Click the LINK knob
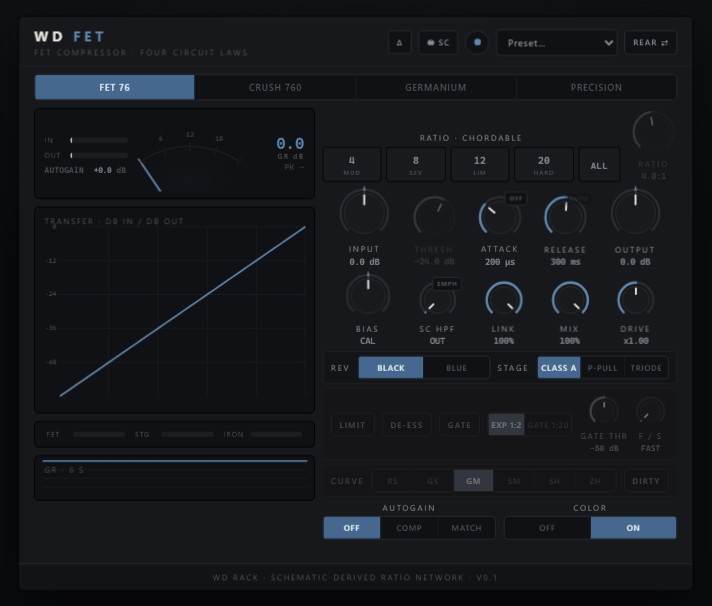This screenshot has height=606, width=712. (x=504, y=299)
